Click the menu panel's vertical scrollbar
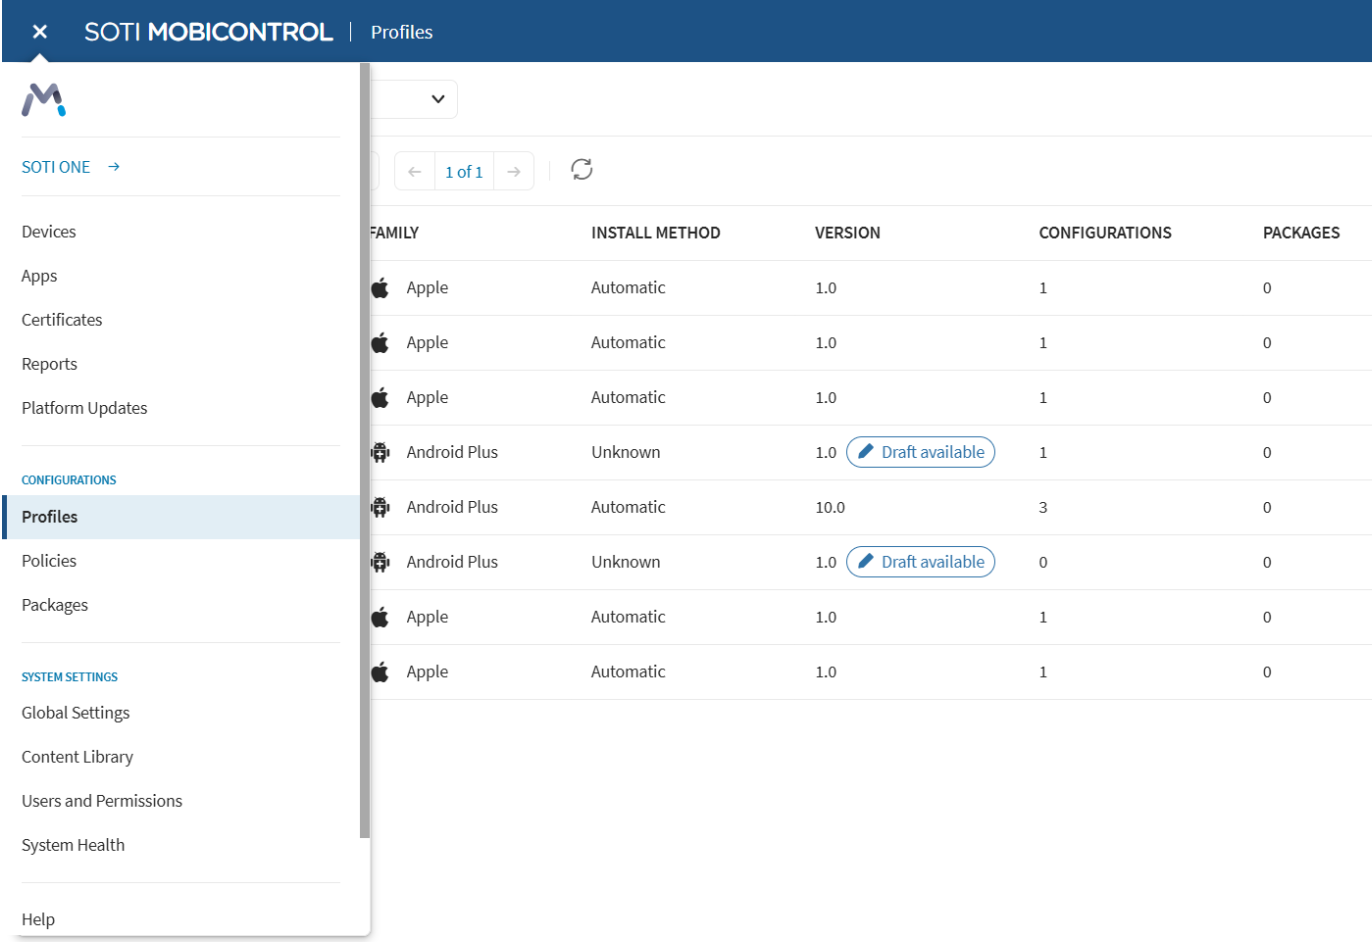The width and height of the screenshot is (1372, 942). click(x=365, y=450)
